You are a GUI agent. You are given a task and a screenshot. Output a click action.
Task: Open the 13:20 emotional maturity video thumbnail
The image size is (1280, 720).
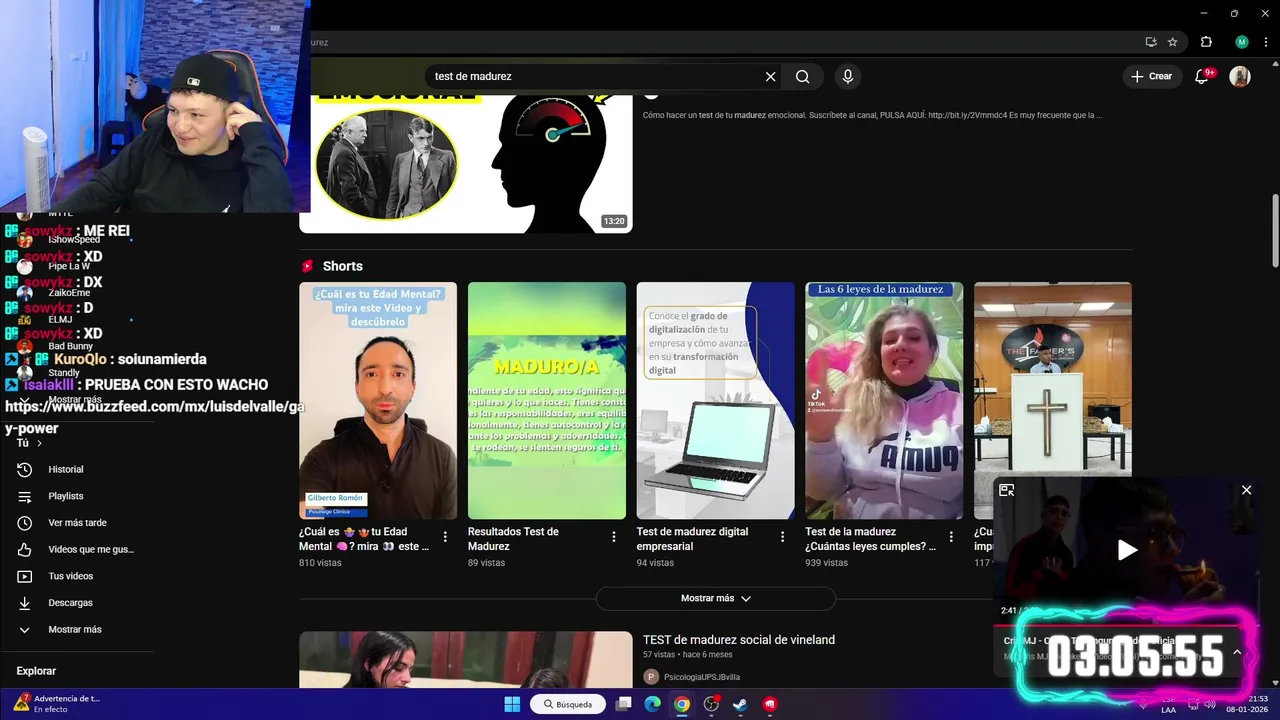pyautogui.click(x=466, y=164)
